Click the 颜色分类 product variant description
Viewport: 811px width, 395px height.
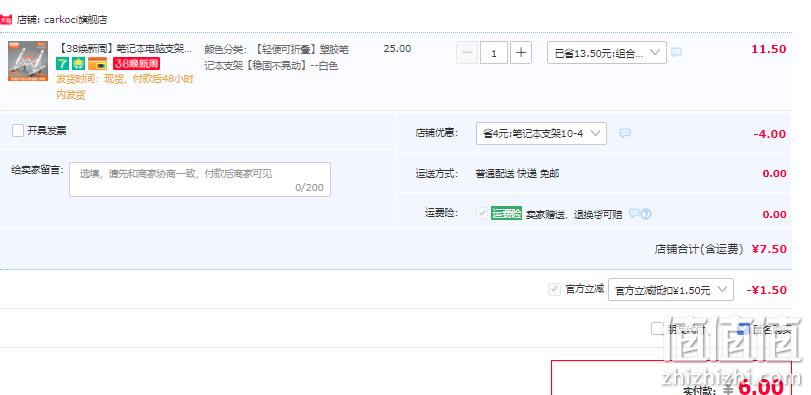tap(277, 57)
